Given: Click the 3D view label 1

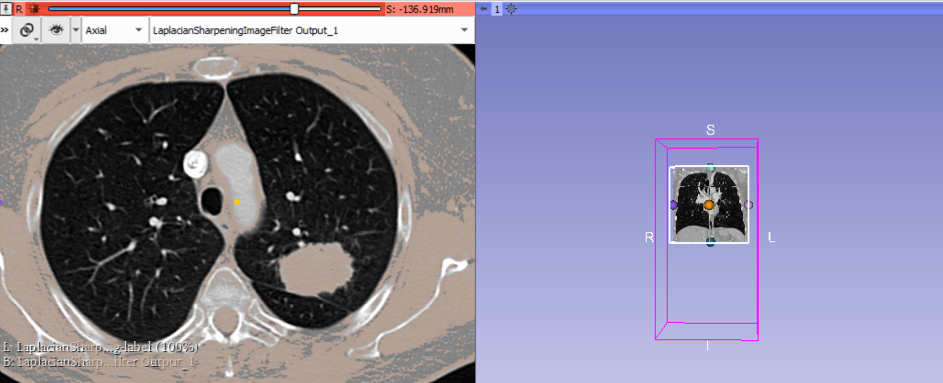Looking at the screenshot, I should [497, 8].
